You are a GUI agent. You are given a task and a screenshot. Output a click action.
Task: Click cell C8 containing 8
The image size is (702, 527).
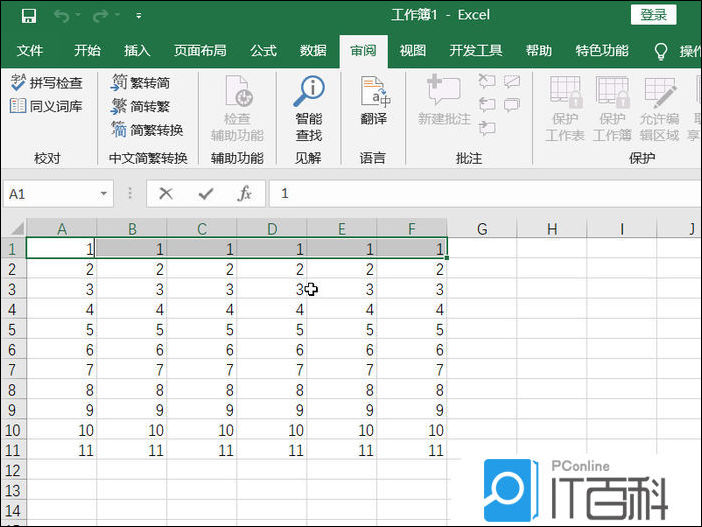(x=202, y=390)
